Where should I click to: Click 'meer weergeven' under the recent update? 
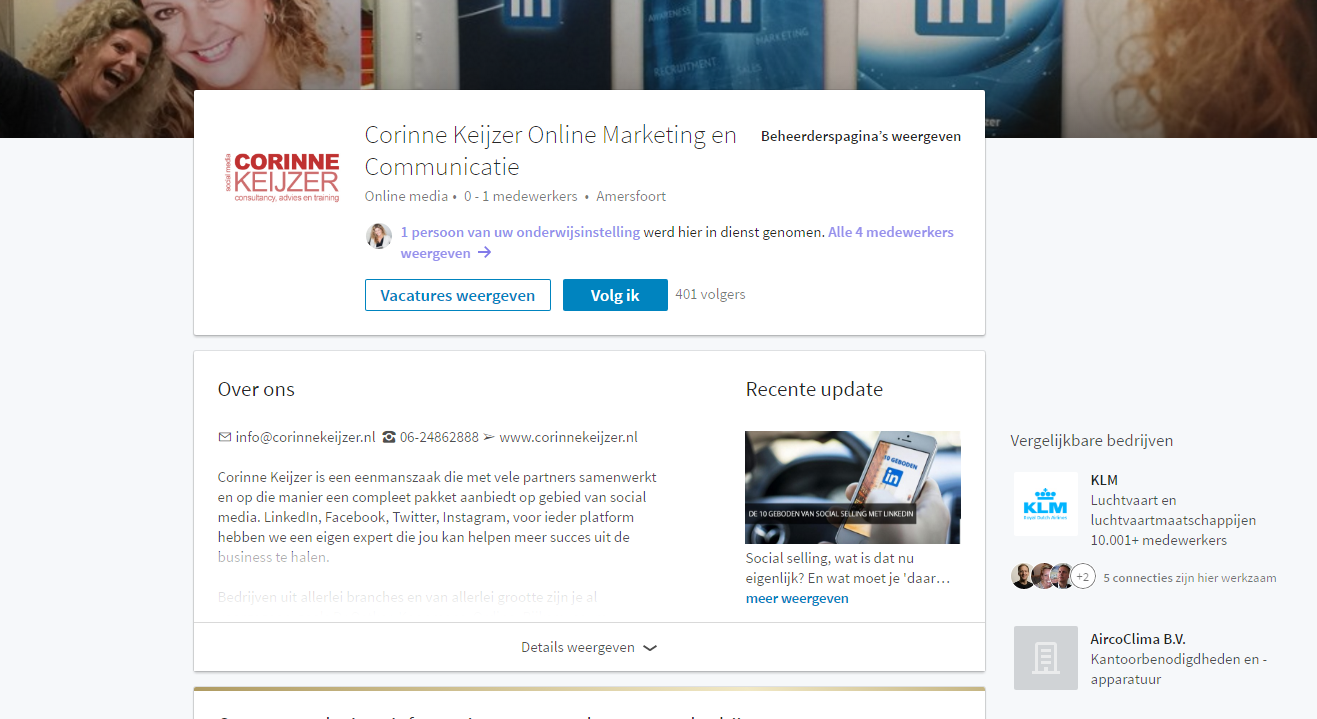(x=797, y=598)
